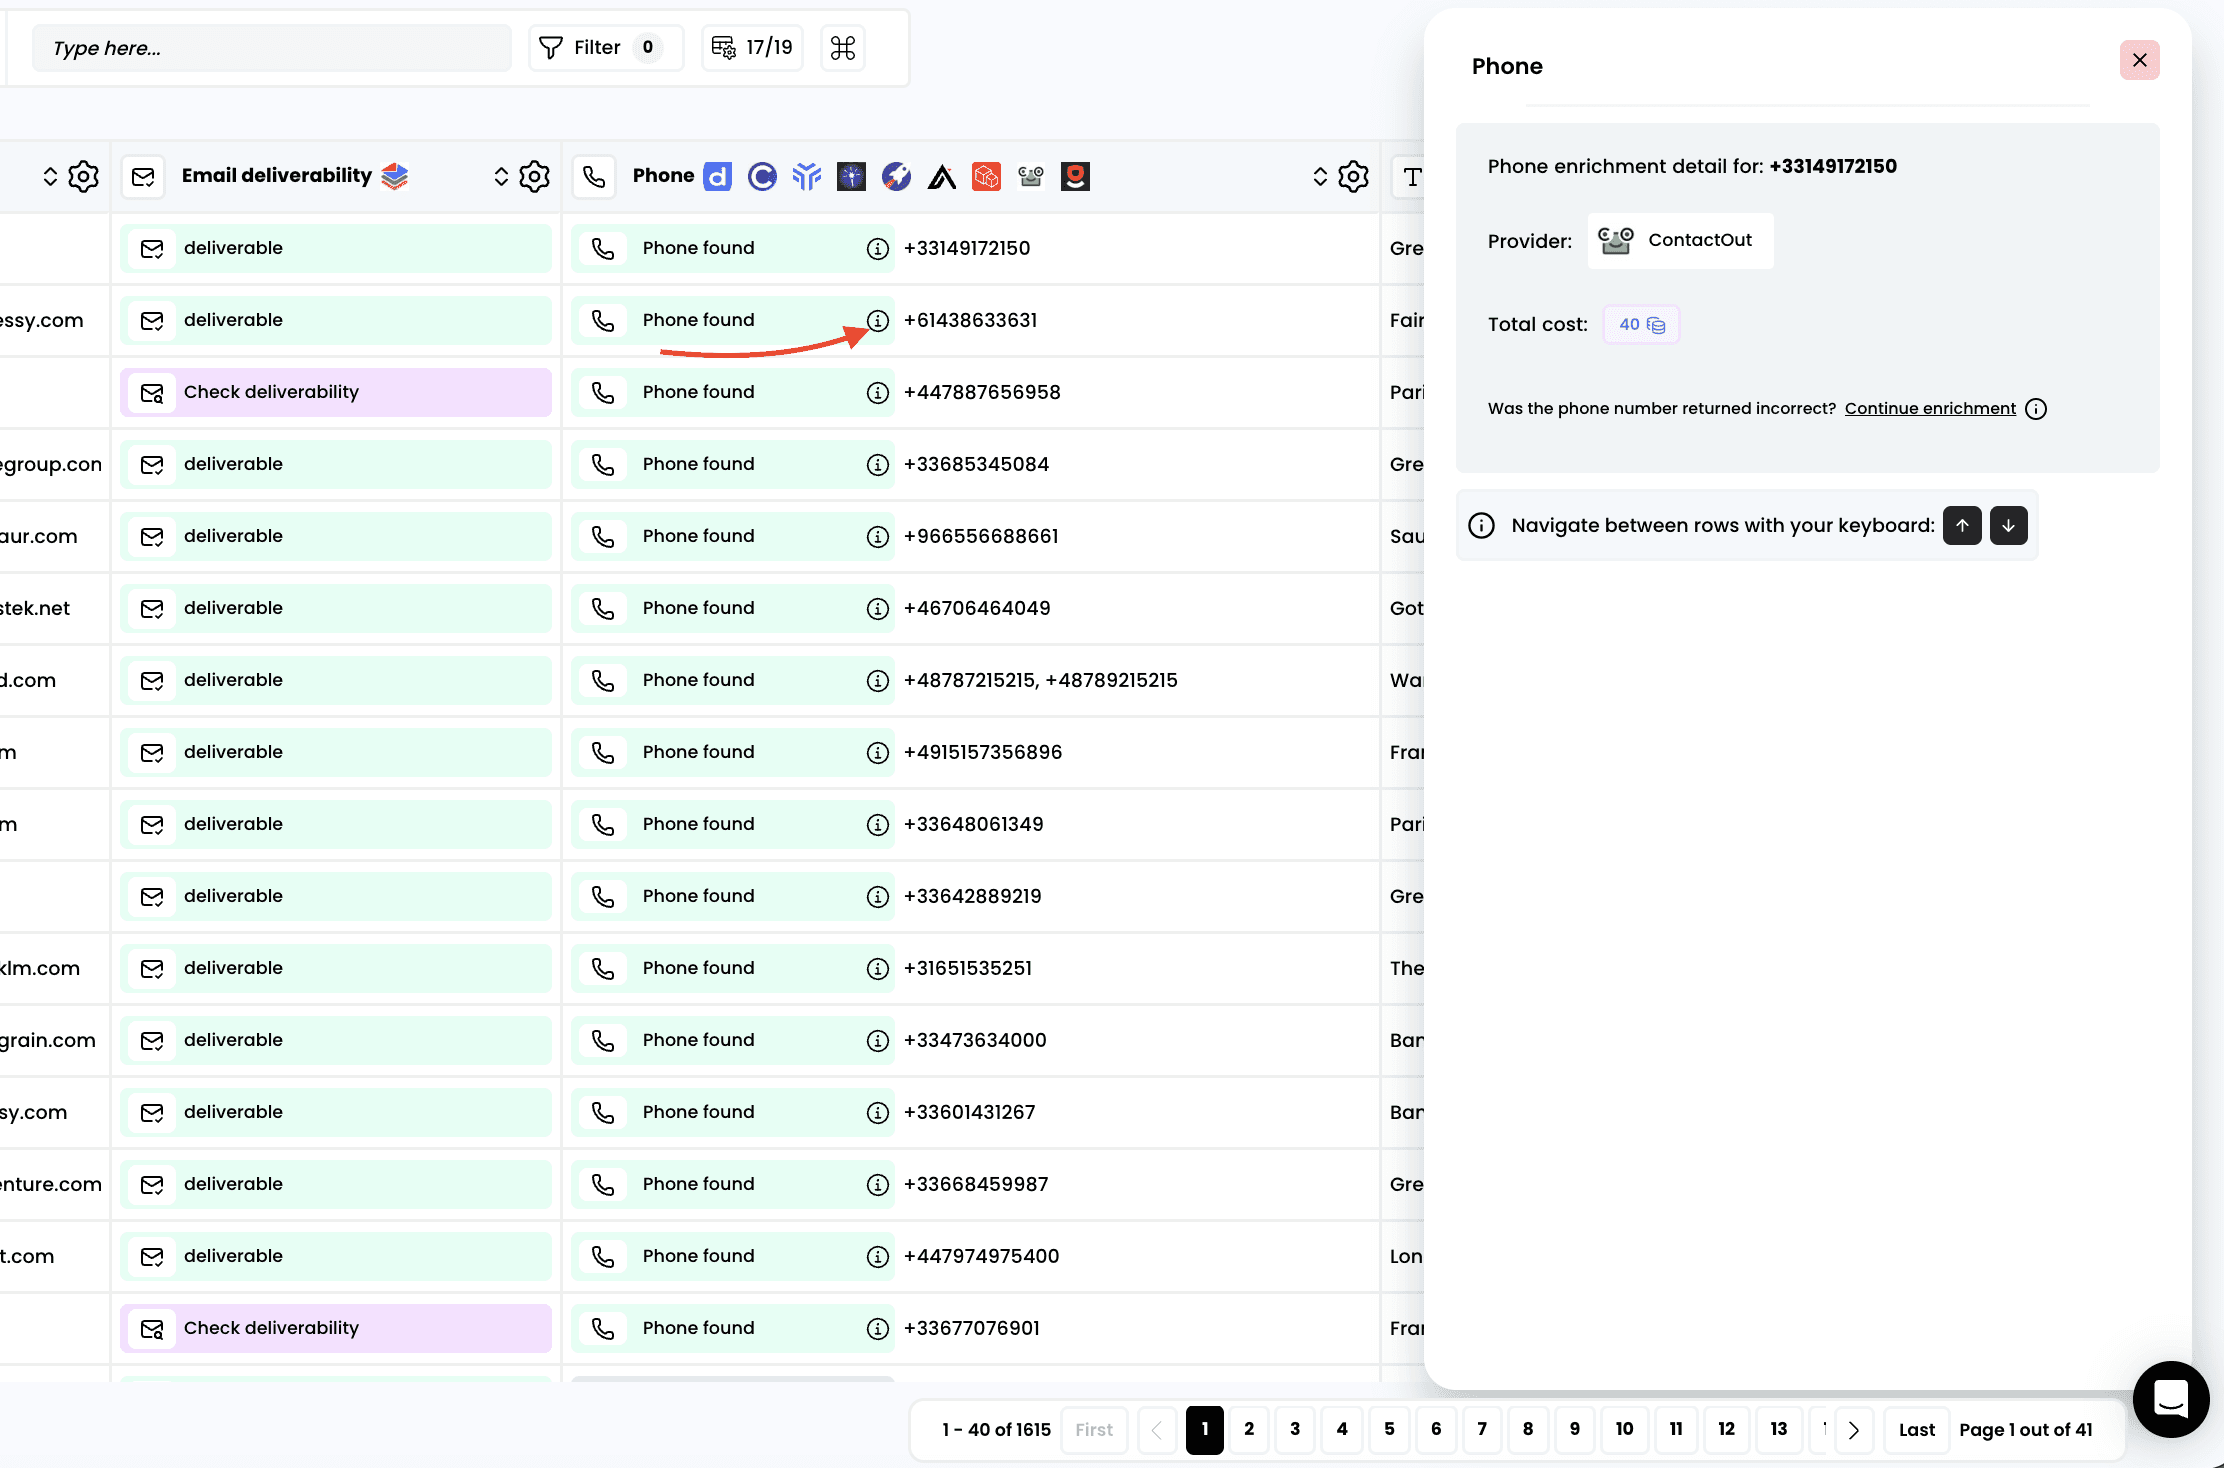Open the 17/19 column visibility selector
Screen dimensions: 2224x1468
point(752,48)
